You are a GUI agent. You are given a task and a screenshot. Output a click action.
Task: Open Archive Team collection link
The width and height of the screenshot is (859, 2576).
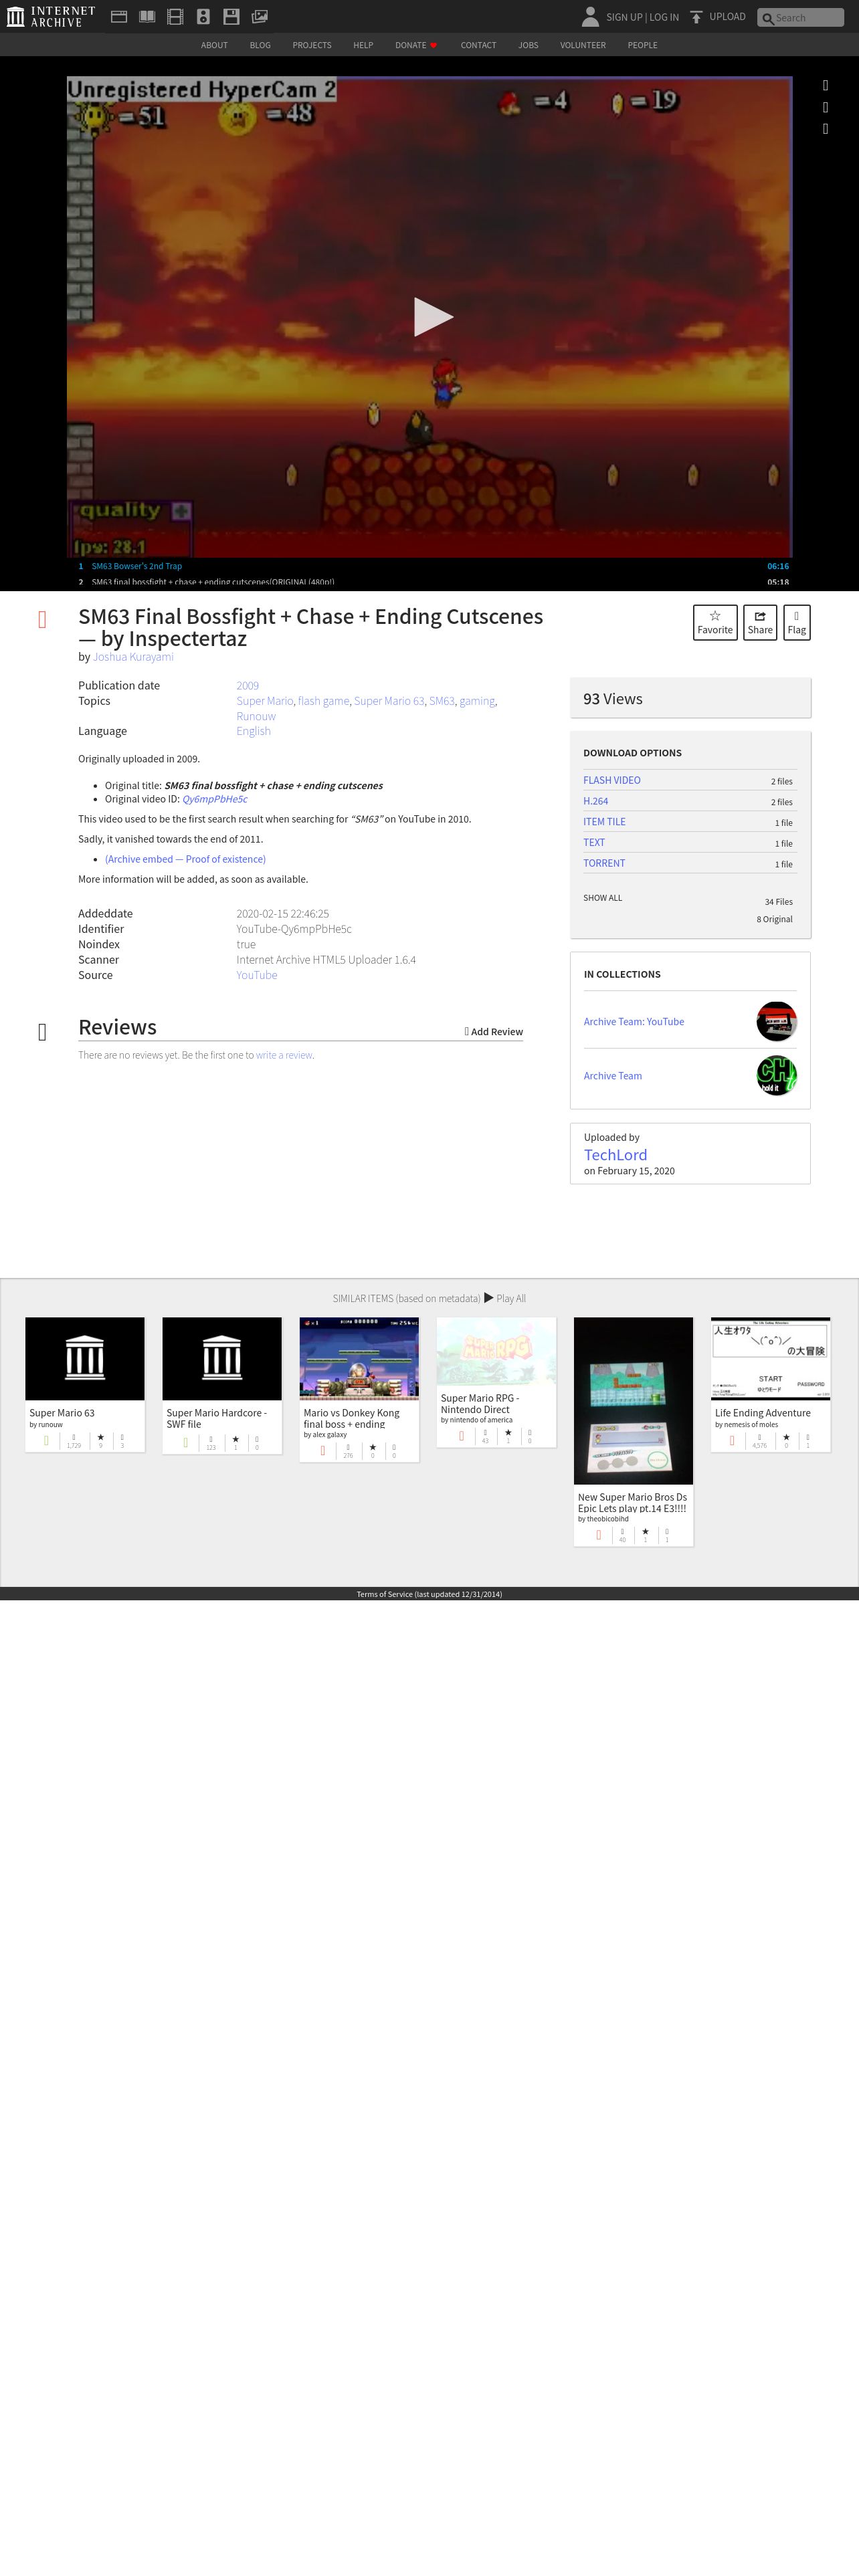(x=613, y=1076)
